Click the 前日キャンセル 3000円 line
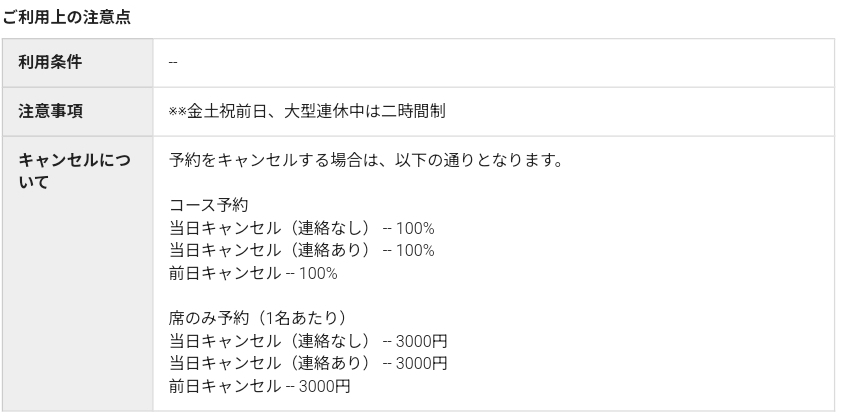 [x=259, y=386]
